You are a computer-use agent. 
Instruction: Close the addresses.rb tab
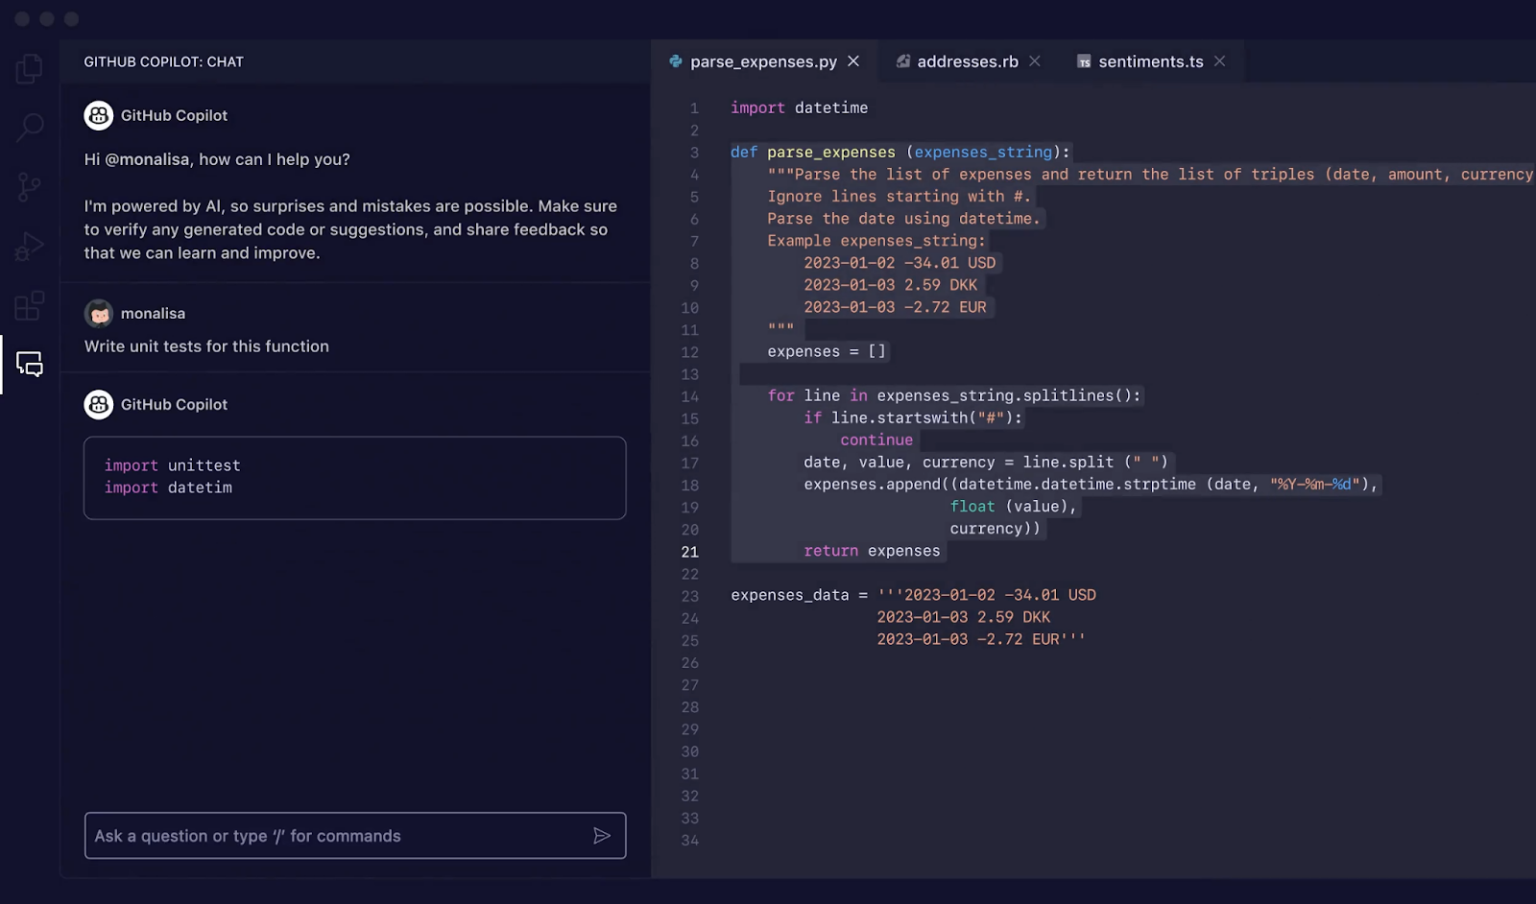point(1035,61)
